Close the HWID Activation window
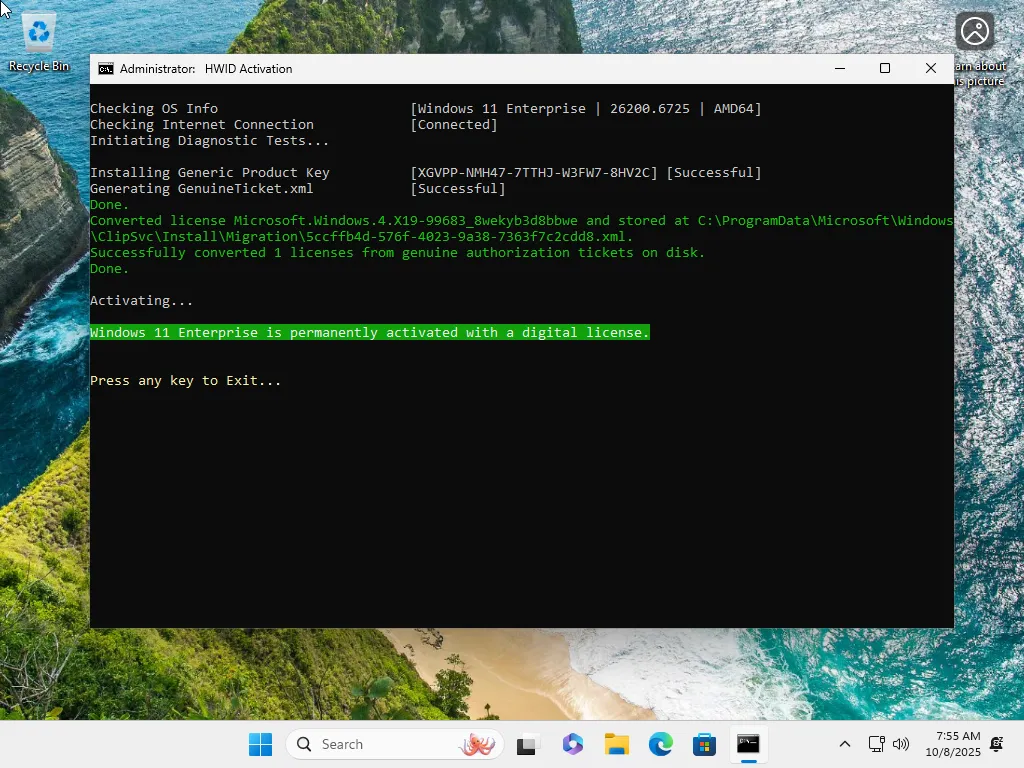 [x=931, y=69]
